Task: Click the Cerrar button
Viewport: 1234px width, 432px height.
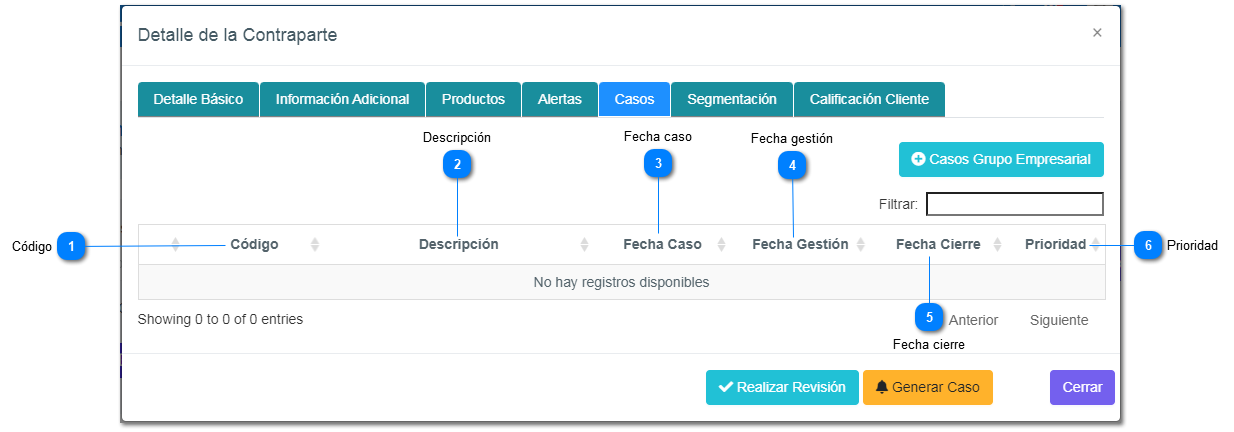Action: tap(1082, 387)
